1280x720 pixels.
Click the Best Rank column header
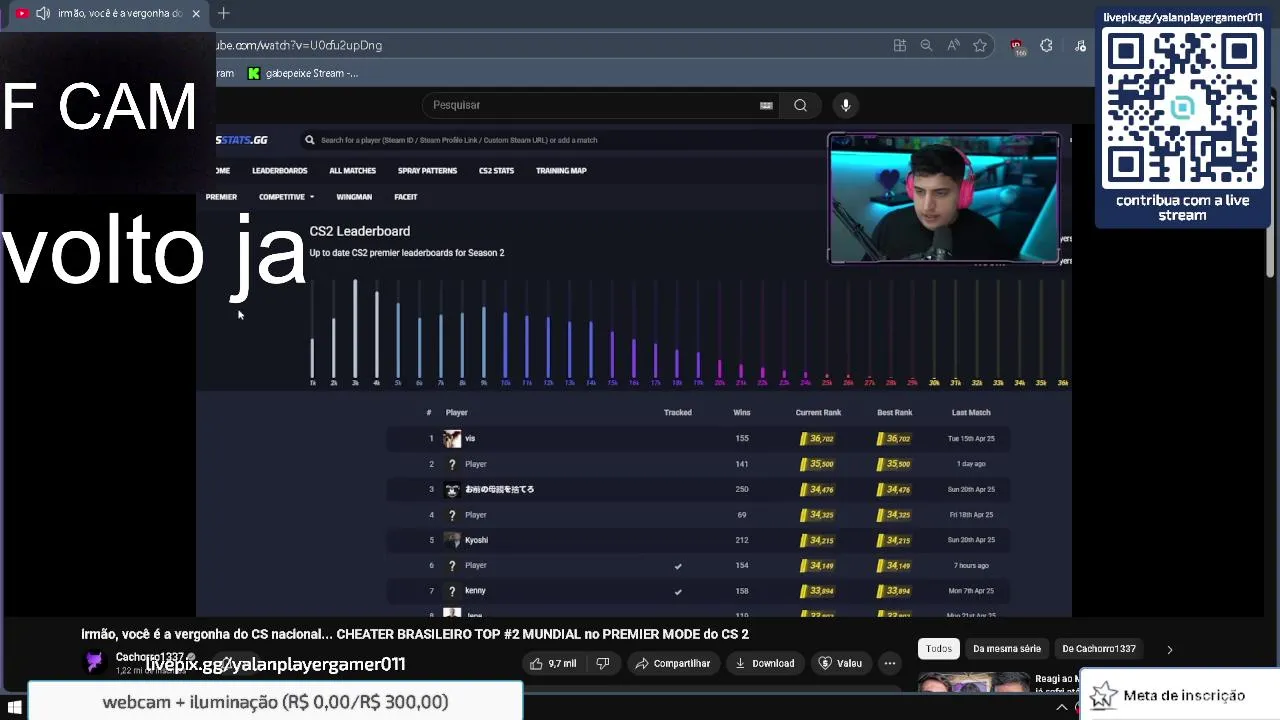coord(894,412)
